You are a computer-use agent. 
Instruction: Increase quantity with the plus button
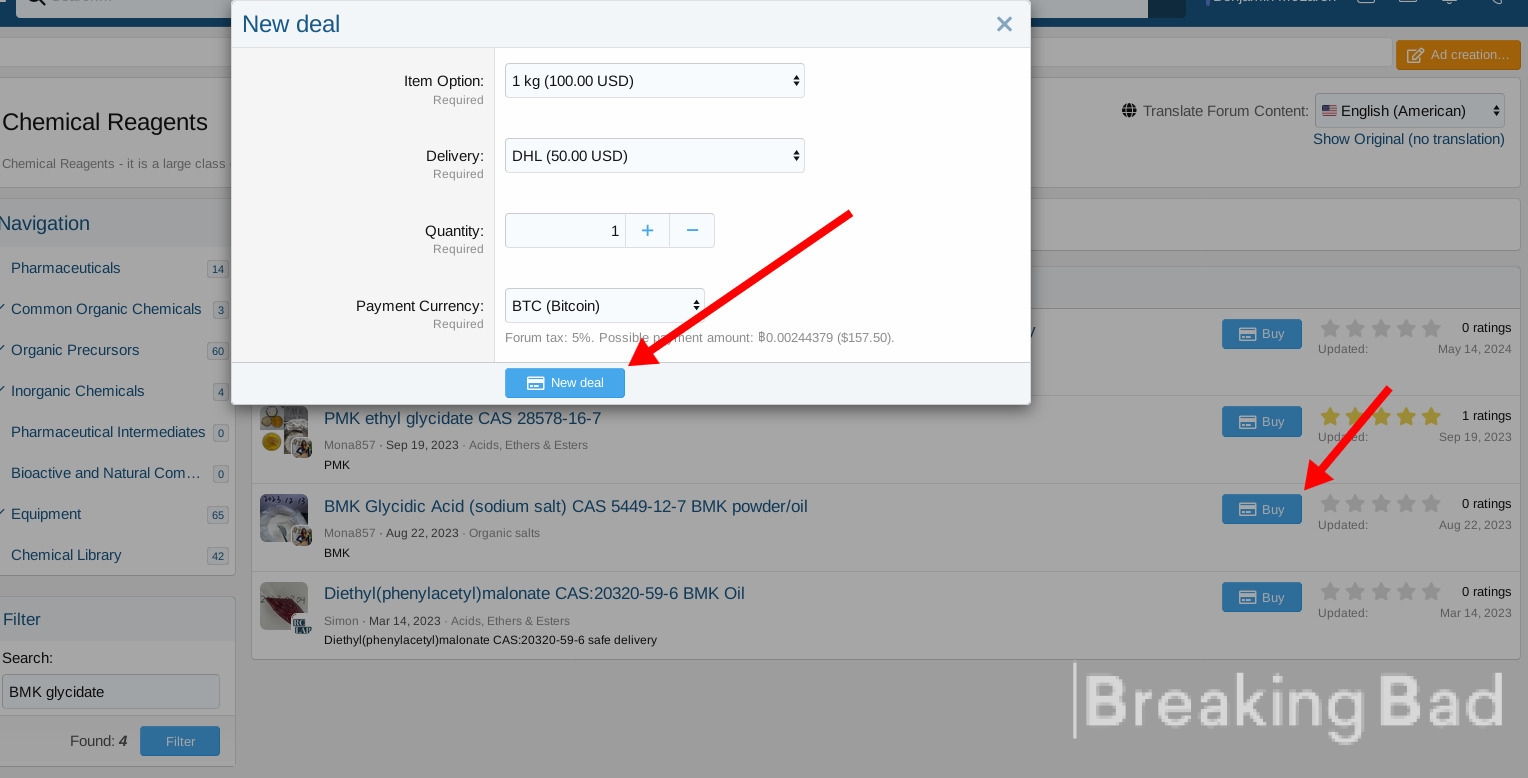(648, 231)
